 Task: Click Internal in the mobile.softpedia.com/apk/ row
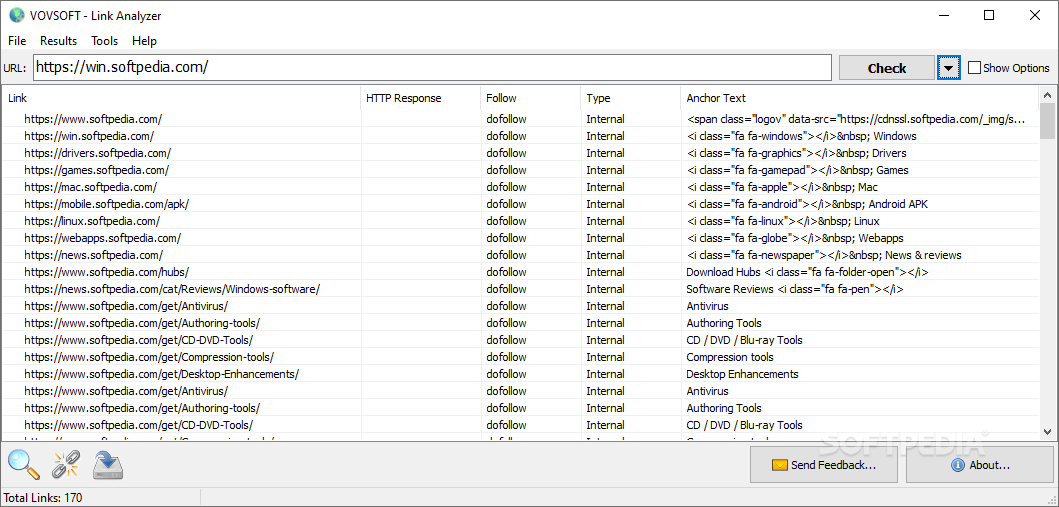605,204
